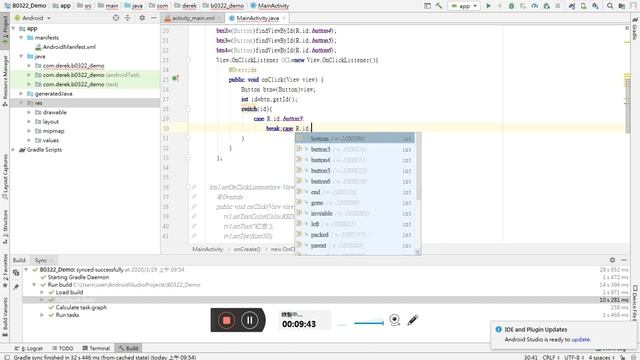Expand the Run tasks build node
640x360 pixels.
click(x=42, y=315)
